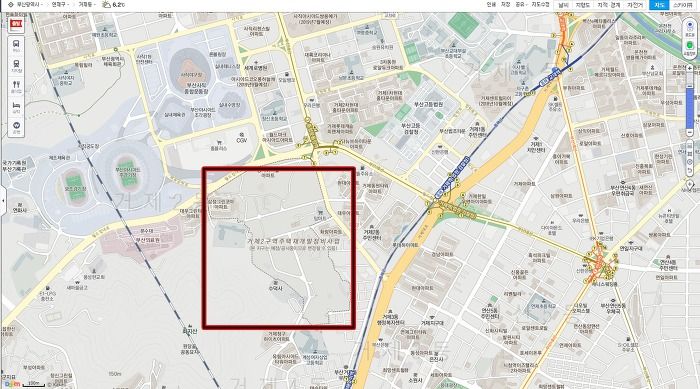700x389 pixels.
Task: Show lodging using the bed sidebar icon
Action: tap(16, 107)
